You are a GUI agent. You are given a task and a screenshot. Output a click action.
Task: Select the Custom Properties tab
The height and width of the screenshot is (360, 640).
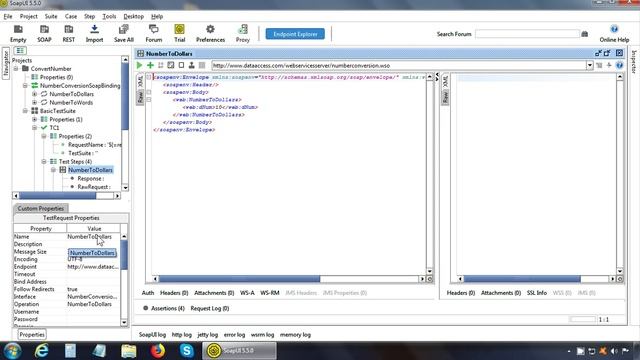tap(40, 208)
